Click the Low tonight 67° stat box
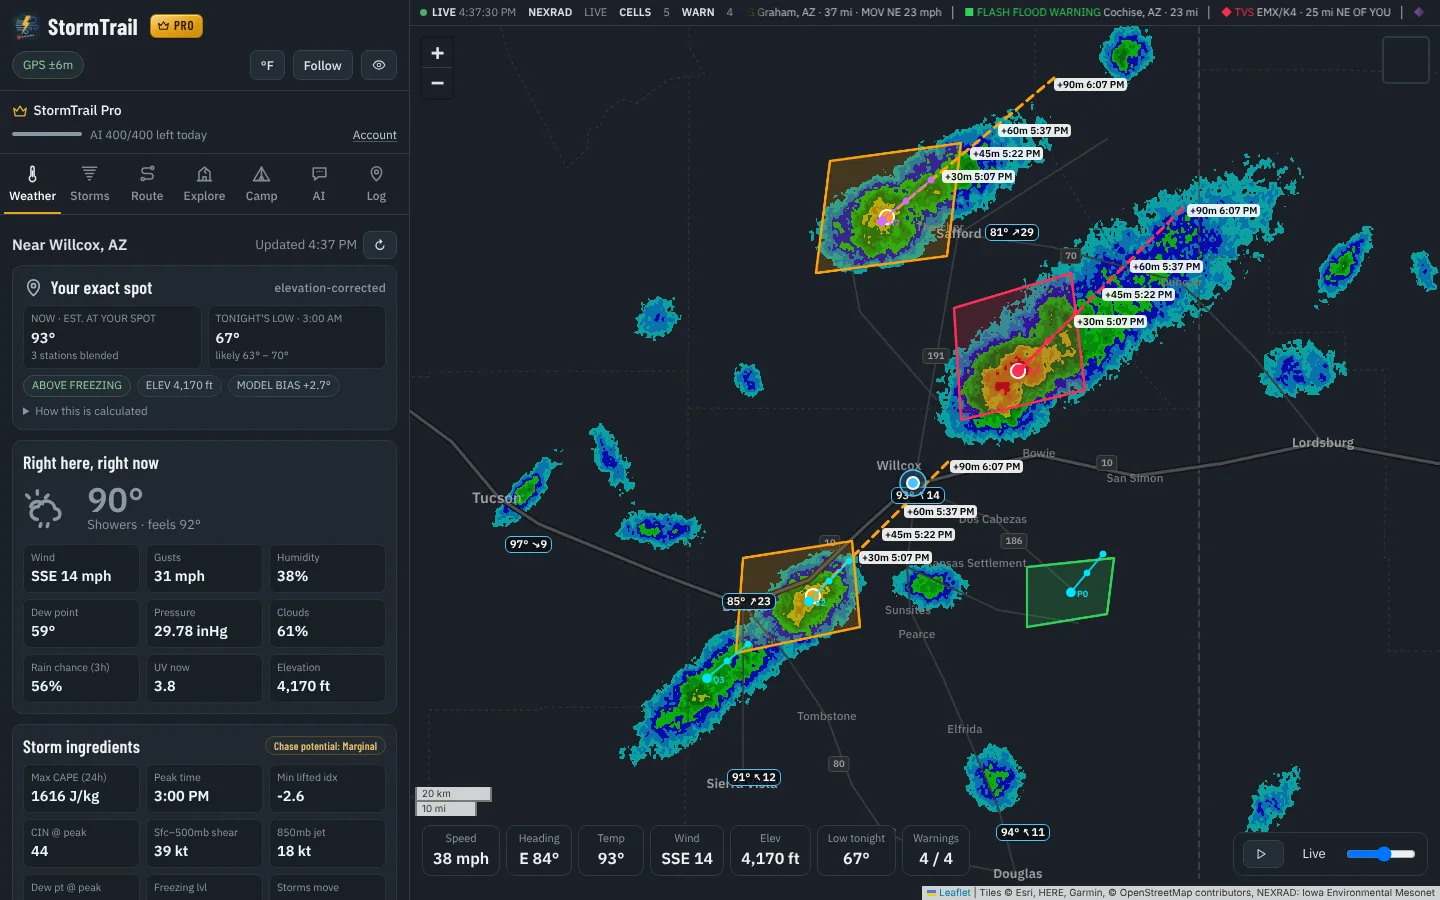Screen dimensions: 1440x900 856,850
